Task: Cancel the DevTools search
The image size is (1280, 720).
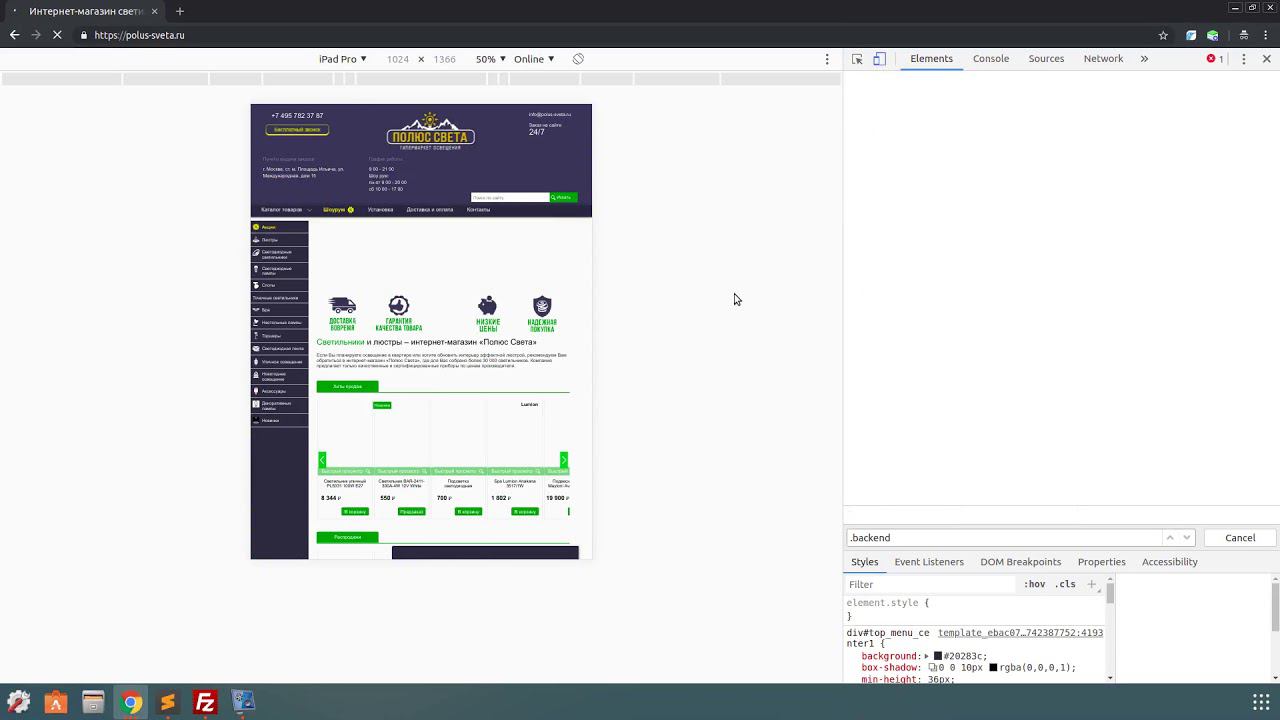Action: click(x=1240, y=538)
